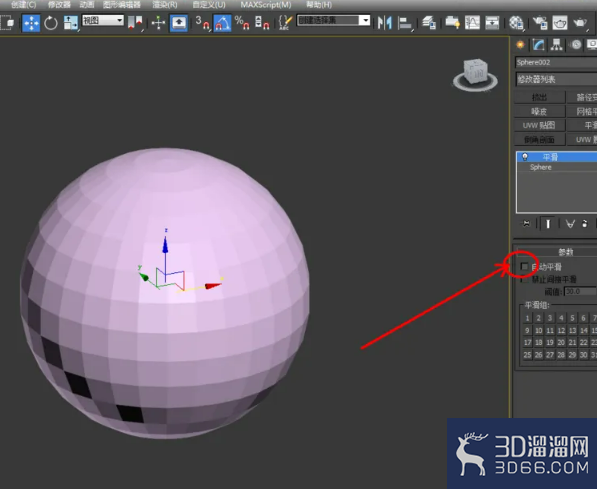Open the Curve Editor icon
The image size is (597, 489).
point(472,23)
